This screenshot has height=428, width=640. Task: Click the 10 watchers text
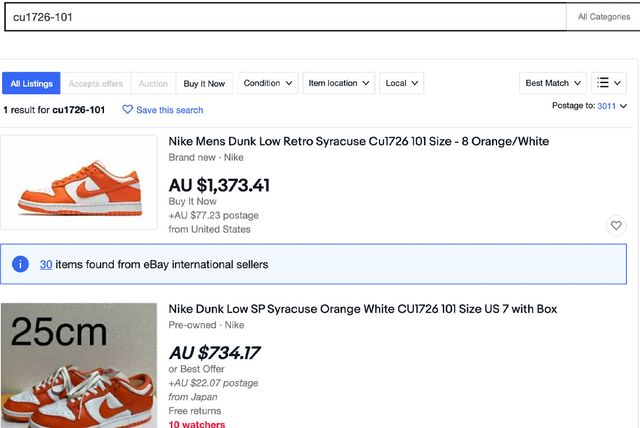click(x=197, y=424)
